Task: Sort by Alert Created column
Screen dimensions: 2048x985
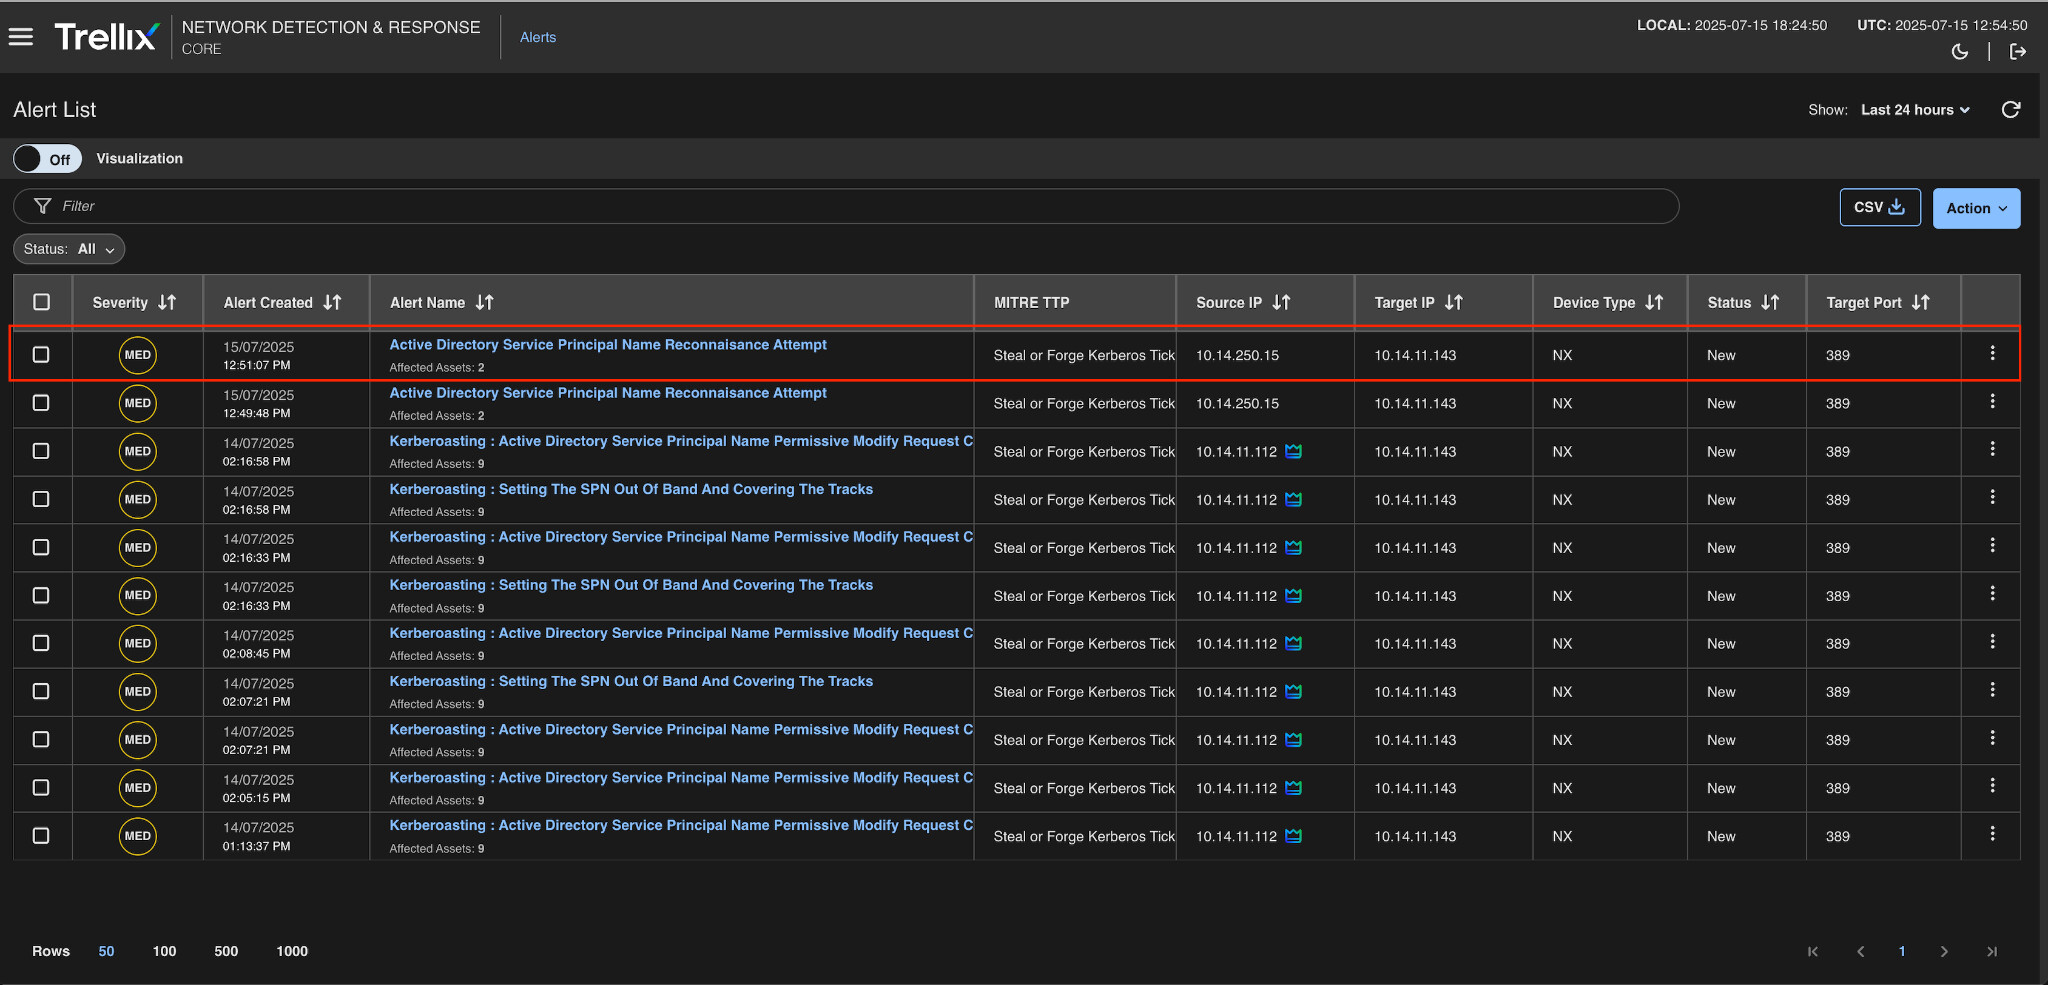Action: tap(332, 302)
